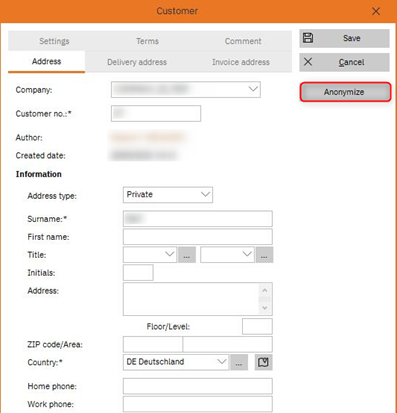397x413 pixels.
Task: Click the floppy disk Save icon
Action: pyautogui.click(x=308, y=38)
